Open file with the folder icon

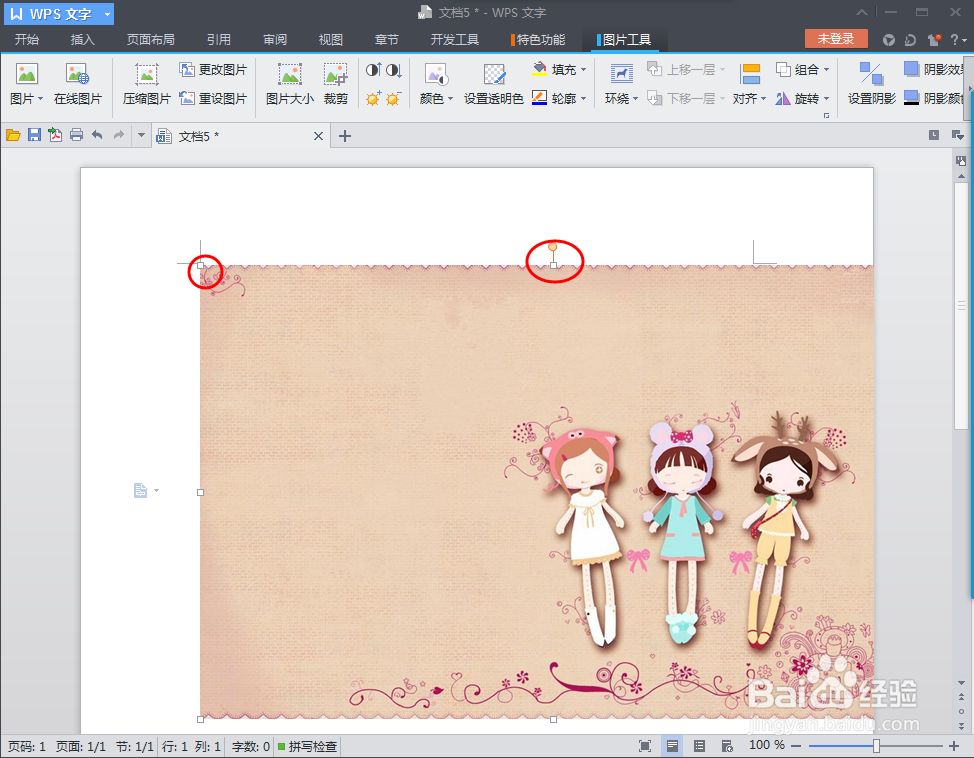click(13, 135)
